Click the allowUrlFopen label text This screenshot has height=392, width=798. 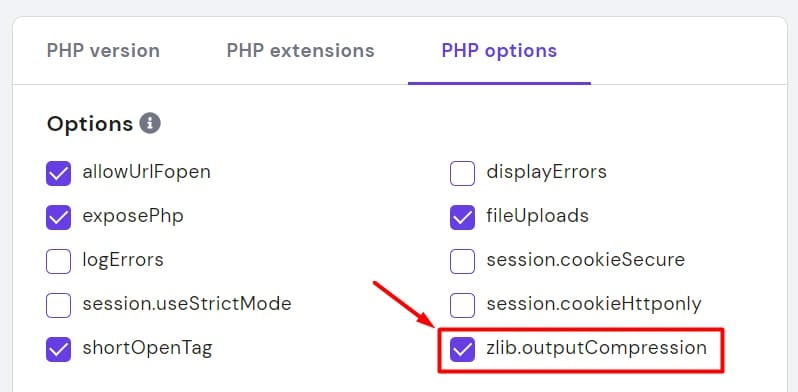pyautogui.click(x=147, y=172)
